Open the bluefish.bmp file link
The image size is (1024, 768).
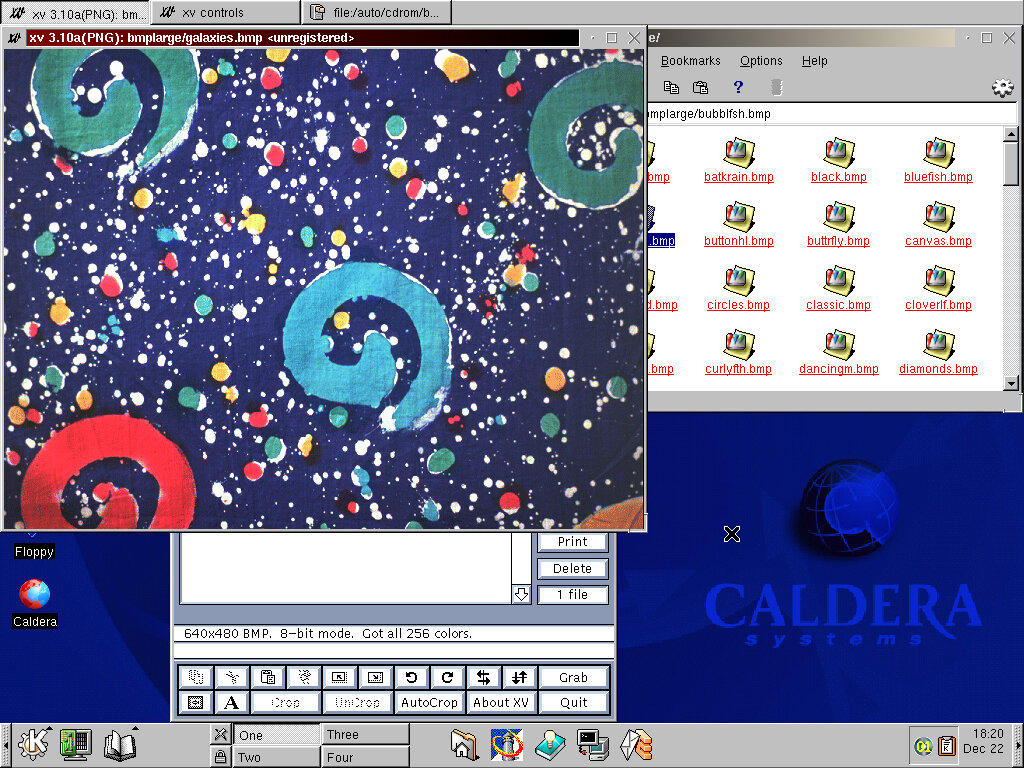[x=938, y=177]
